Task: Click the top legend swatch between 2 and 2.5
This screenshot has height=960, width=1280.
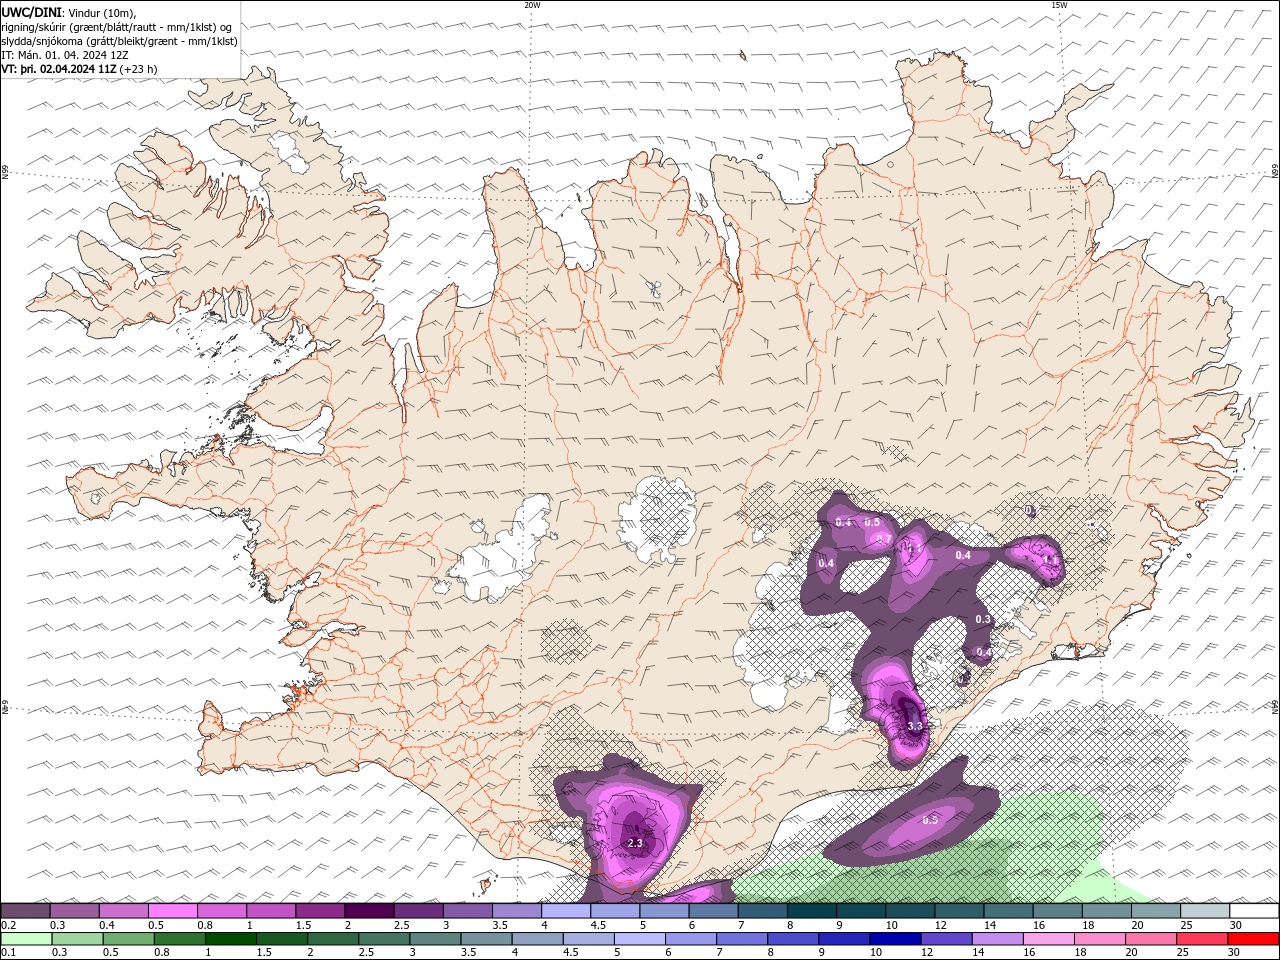Action: (369, 911)
